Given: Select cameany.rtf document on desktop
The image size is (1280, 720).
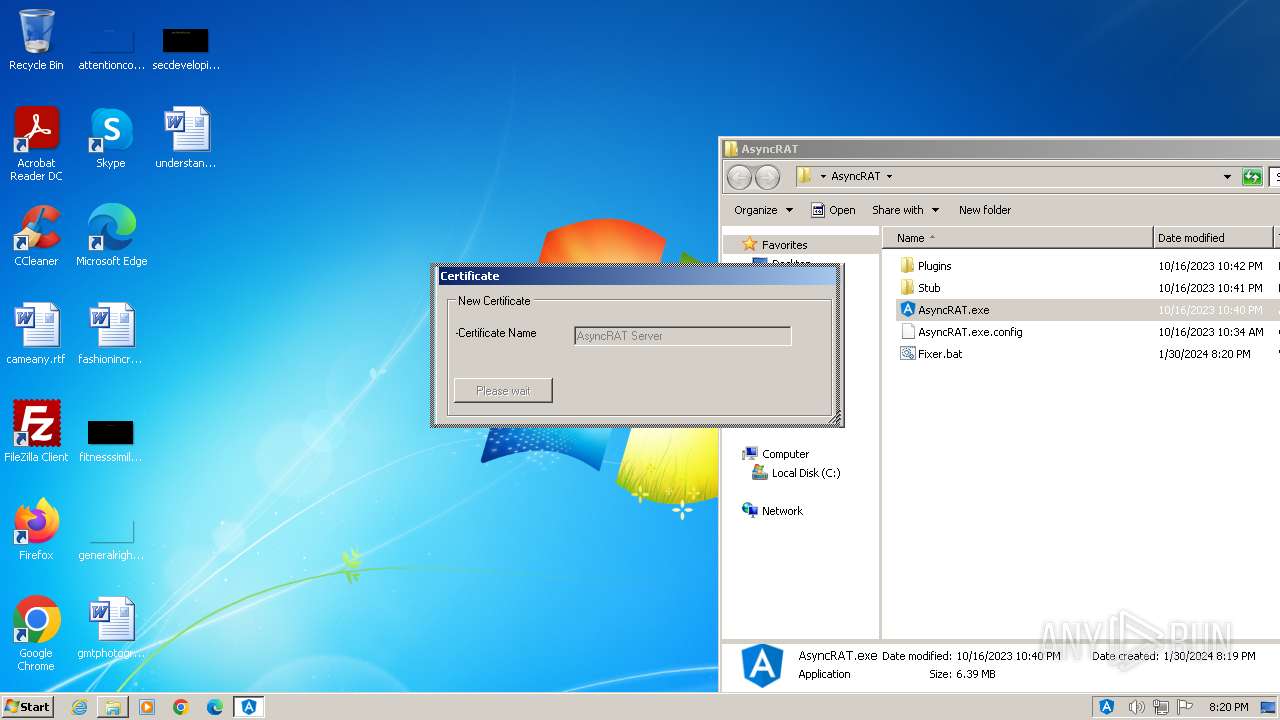Looking at the screenshot, I should [x=36, y=334].
